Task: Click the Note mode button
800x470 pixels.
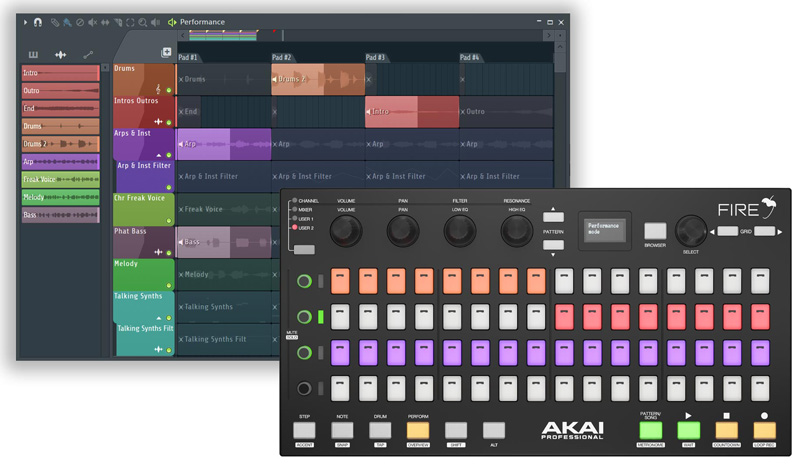Action: tap(342, 430)
